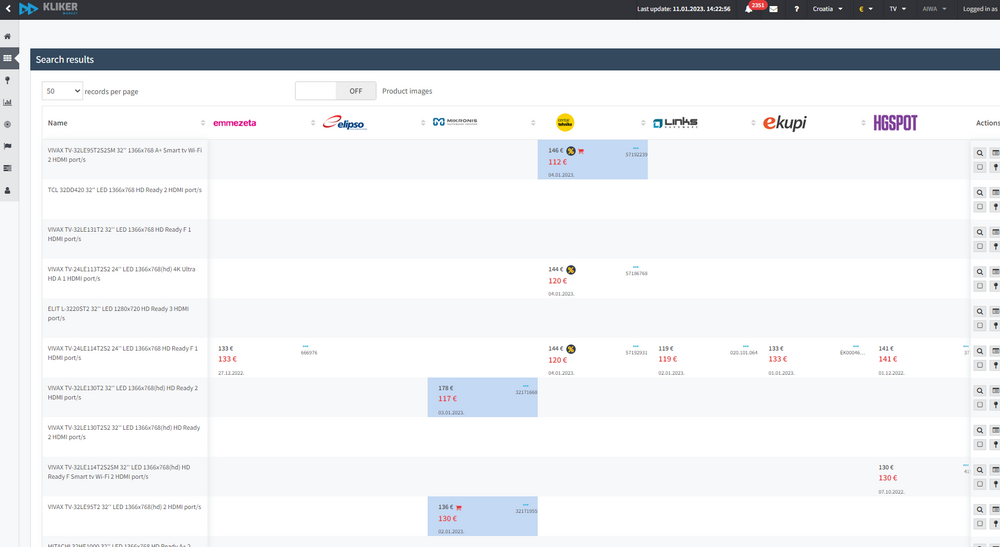
Task: Click the HGSPOT column header logo
Action: pyautogui.click(x=895, y=123)
